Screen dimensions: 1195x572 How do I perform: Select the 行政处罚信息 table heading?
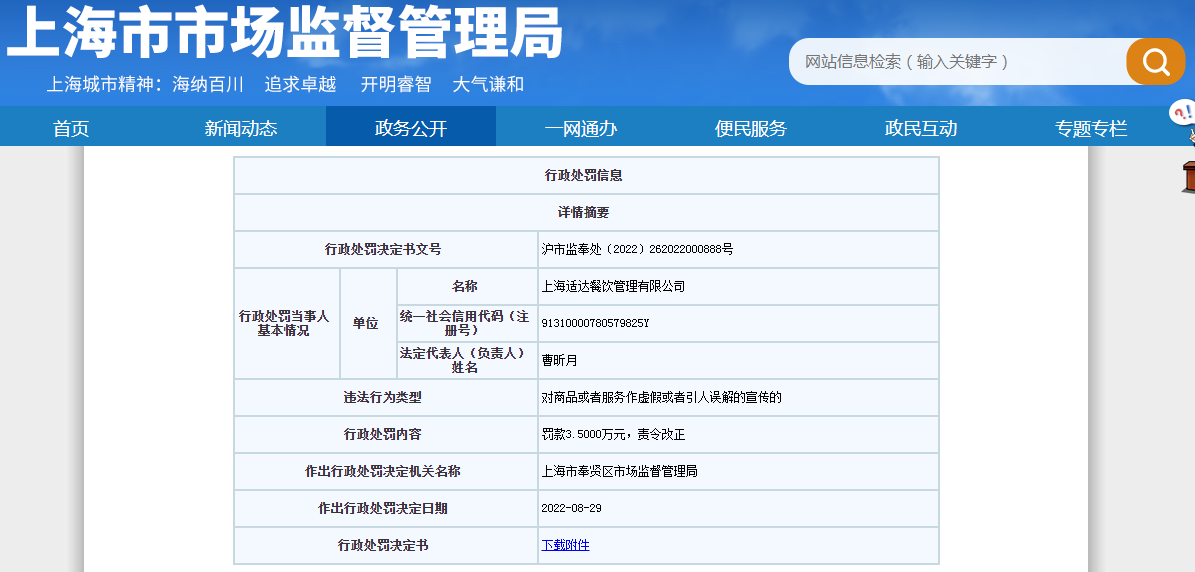point(584,175)
